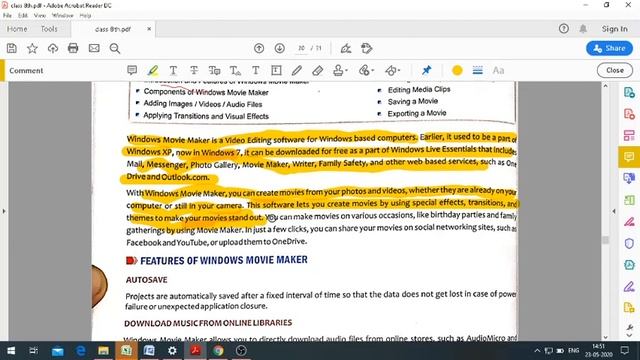The image size is (640, 360).
Task: Open the Edit menu
Action: point(22,16)
